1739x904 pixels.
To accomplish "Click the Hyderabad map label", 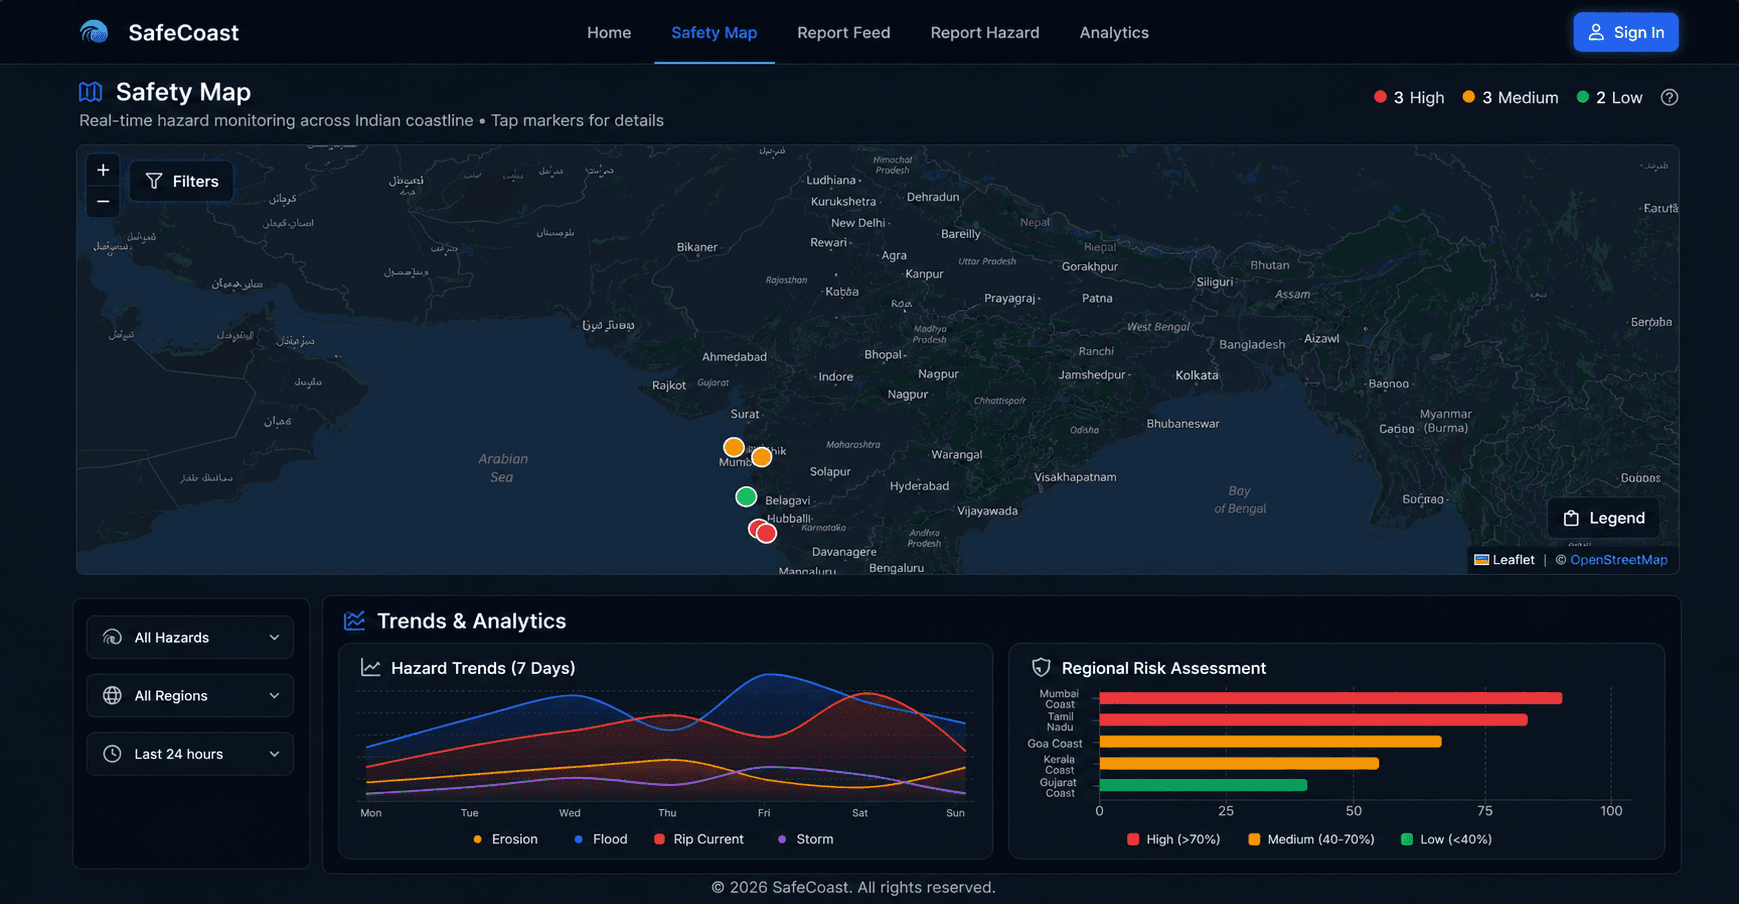I will point(919,486).
